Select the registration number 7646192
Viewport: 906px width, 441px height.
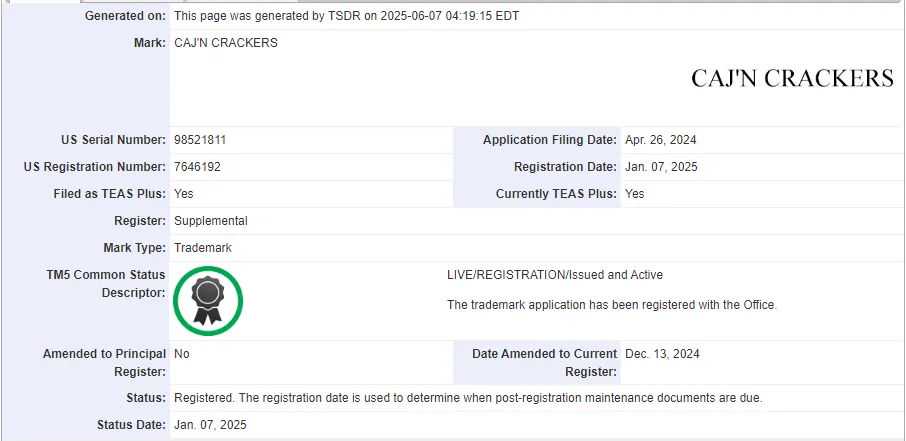(197, 167)
